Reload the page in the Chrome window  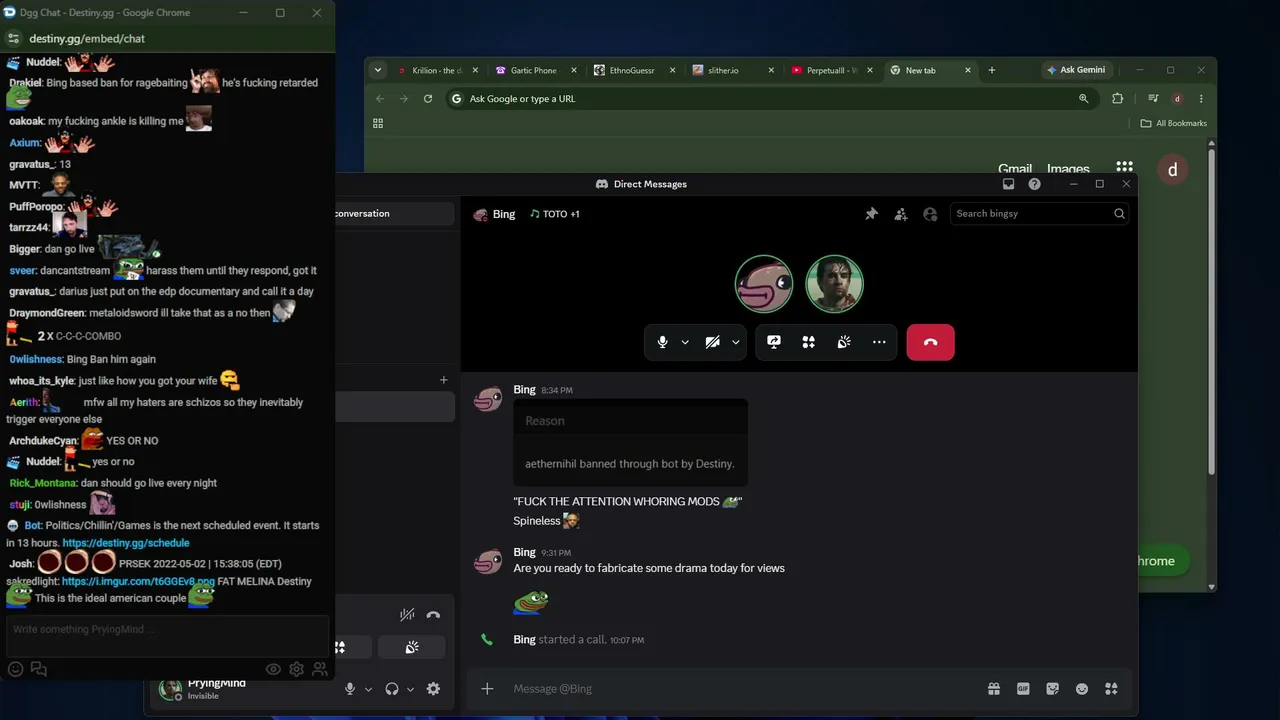428,99
